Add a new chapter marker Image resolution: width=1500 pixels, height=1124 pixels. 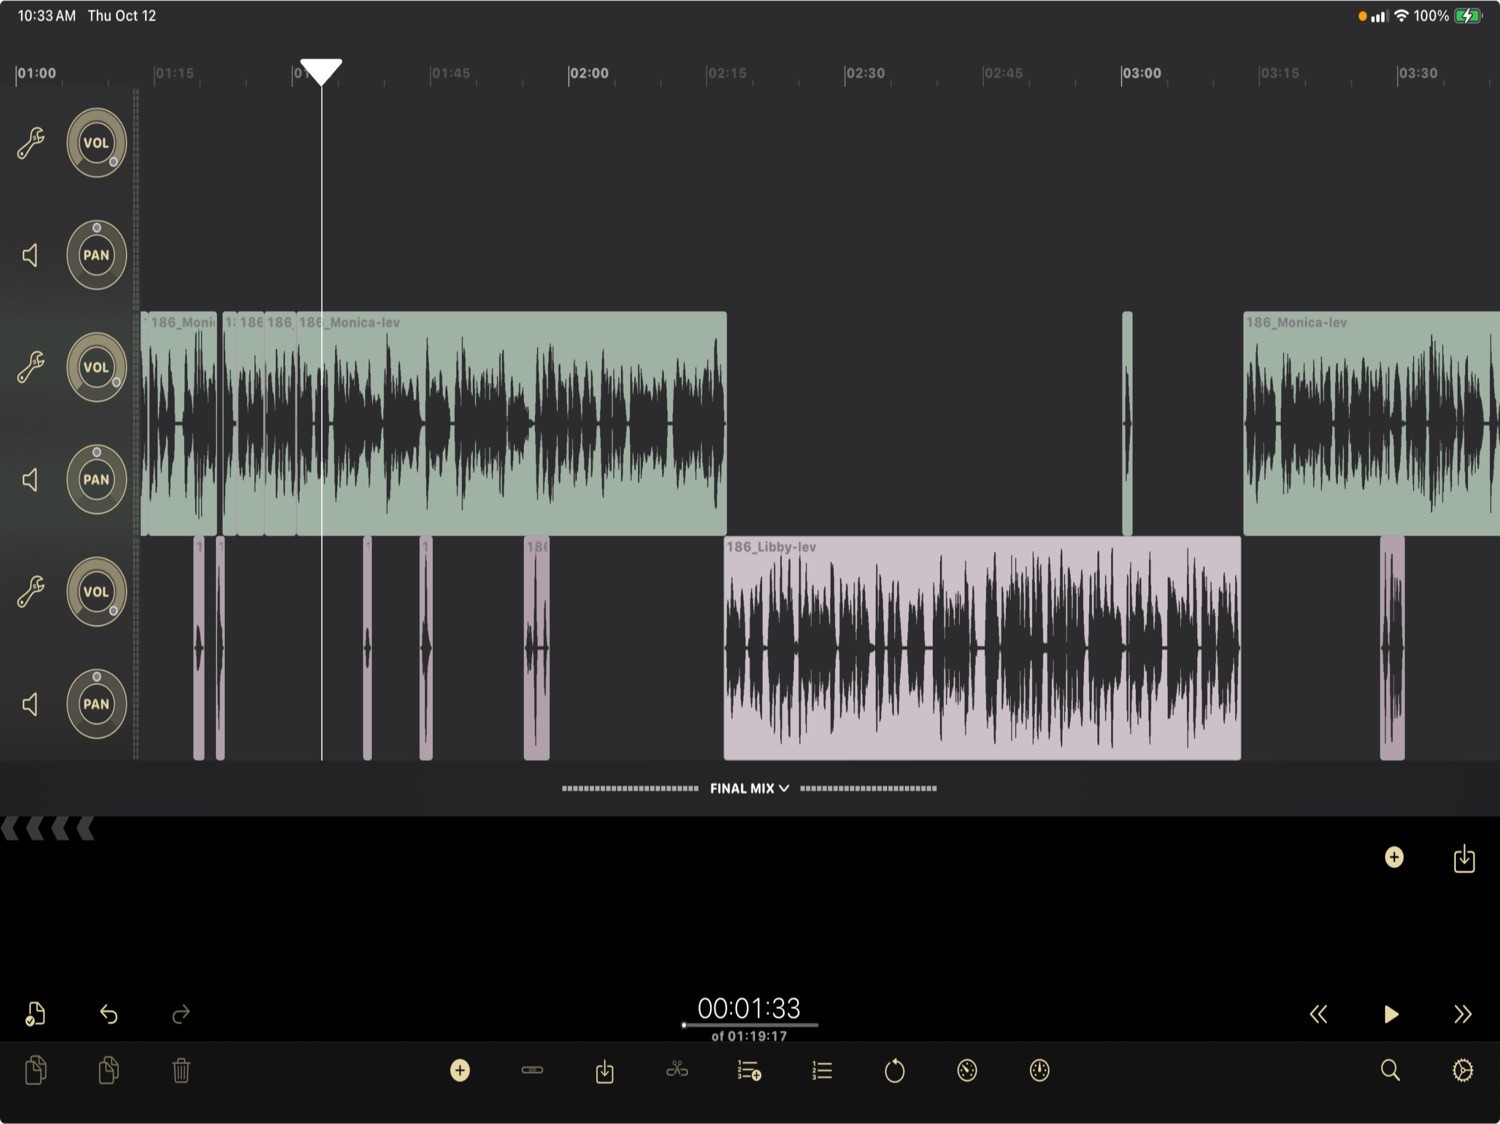click(x=748, y=1070)
